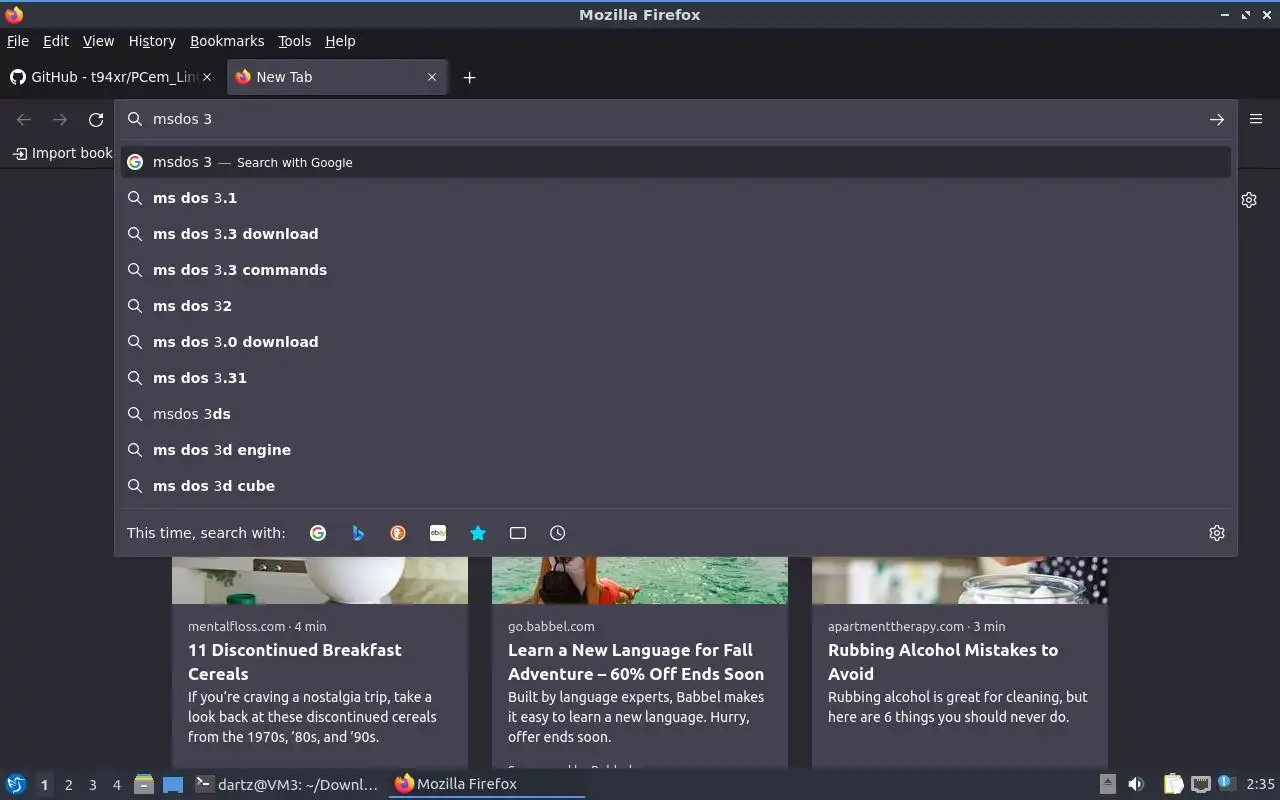Open the network tray icon
This screenshot has width=1280, height=800.
[x=1201, y=784]
